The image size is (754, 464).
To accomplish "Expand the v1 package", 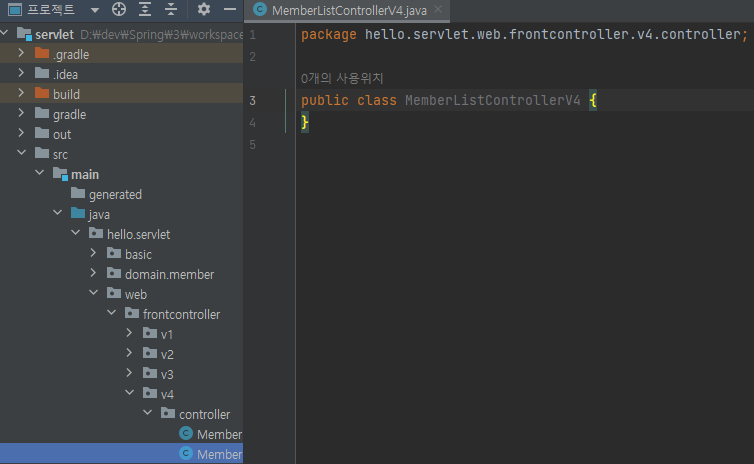I will 129,333.
